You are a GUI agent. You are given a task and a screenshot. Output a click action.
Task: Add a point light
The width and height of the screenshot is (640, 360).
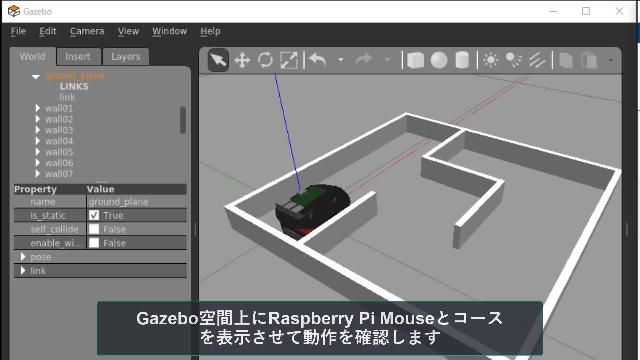[491, 60]
